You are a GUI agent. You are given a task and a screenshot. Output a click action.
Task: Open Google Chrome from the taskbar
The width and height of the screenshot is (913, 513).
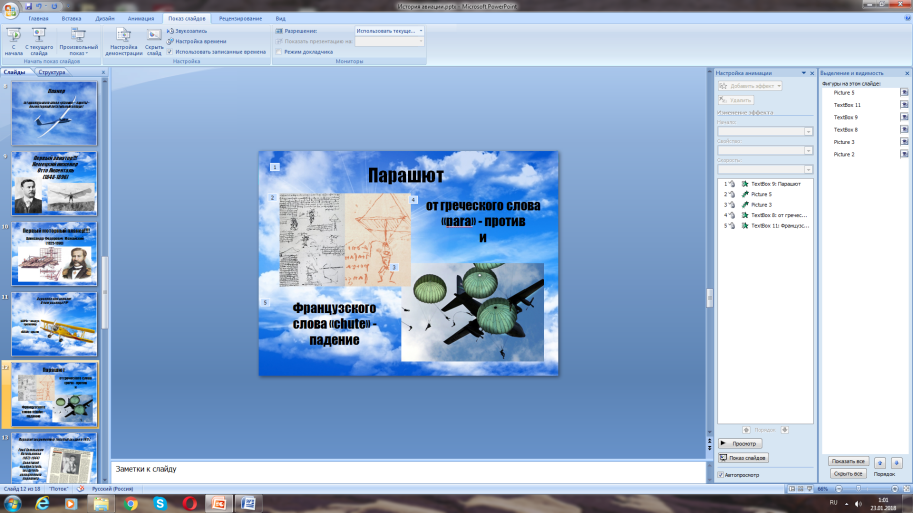coord(130,504)
